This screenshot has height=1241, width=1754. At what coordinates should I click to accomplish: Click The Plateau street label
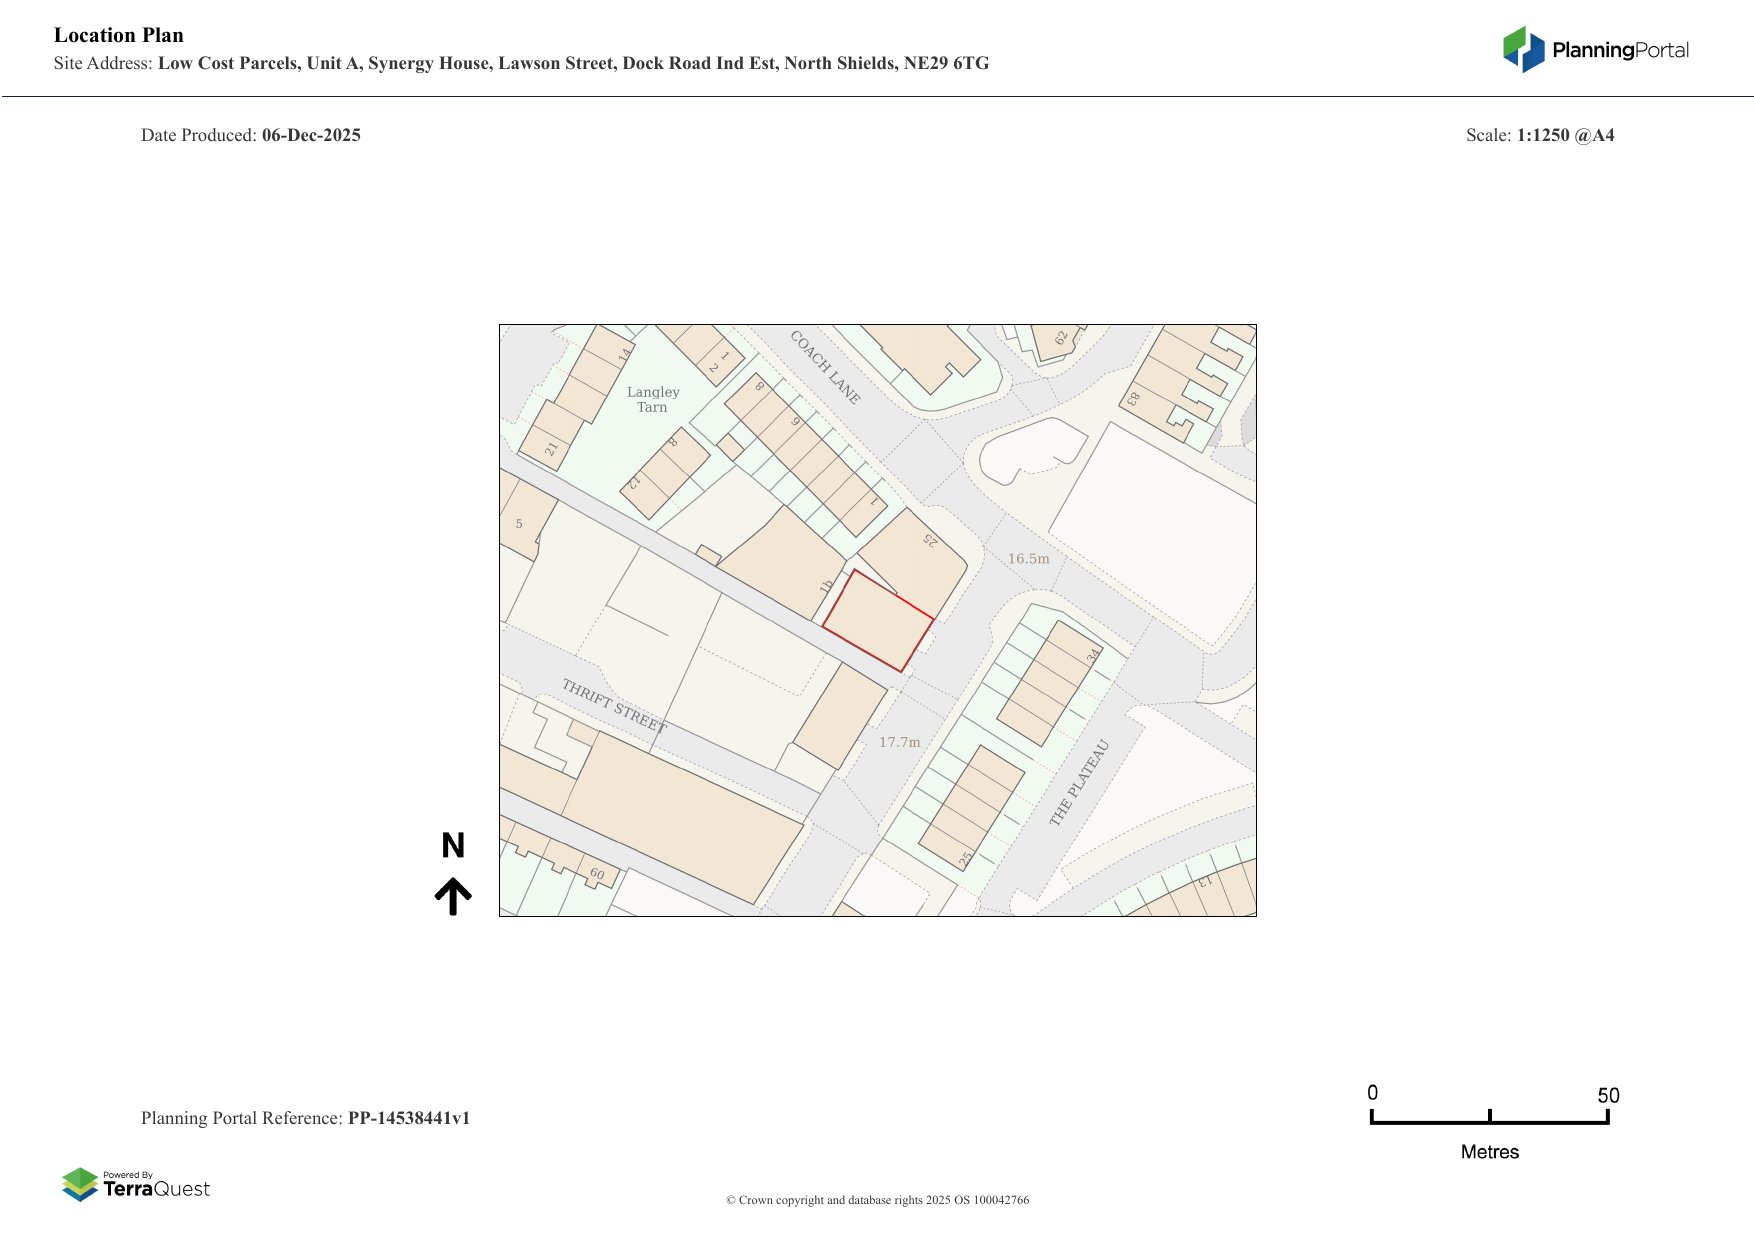[1079, 783]
